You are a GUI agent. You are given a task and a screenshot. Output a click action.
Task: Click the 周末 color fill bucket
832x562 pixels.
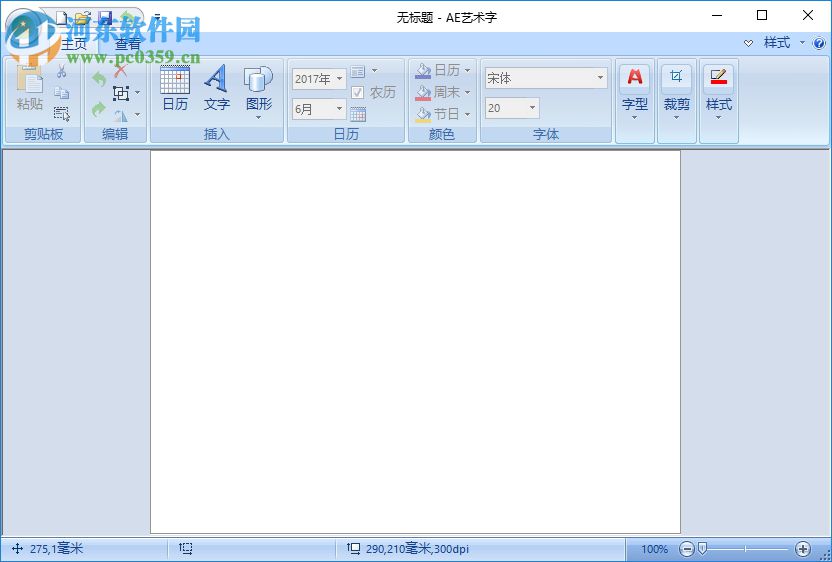423,92
